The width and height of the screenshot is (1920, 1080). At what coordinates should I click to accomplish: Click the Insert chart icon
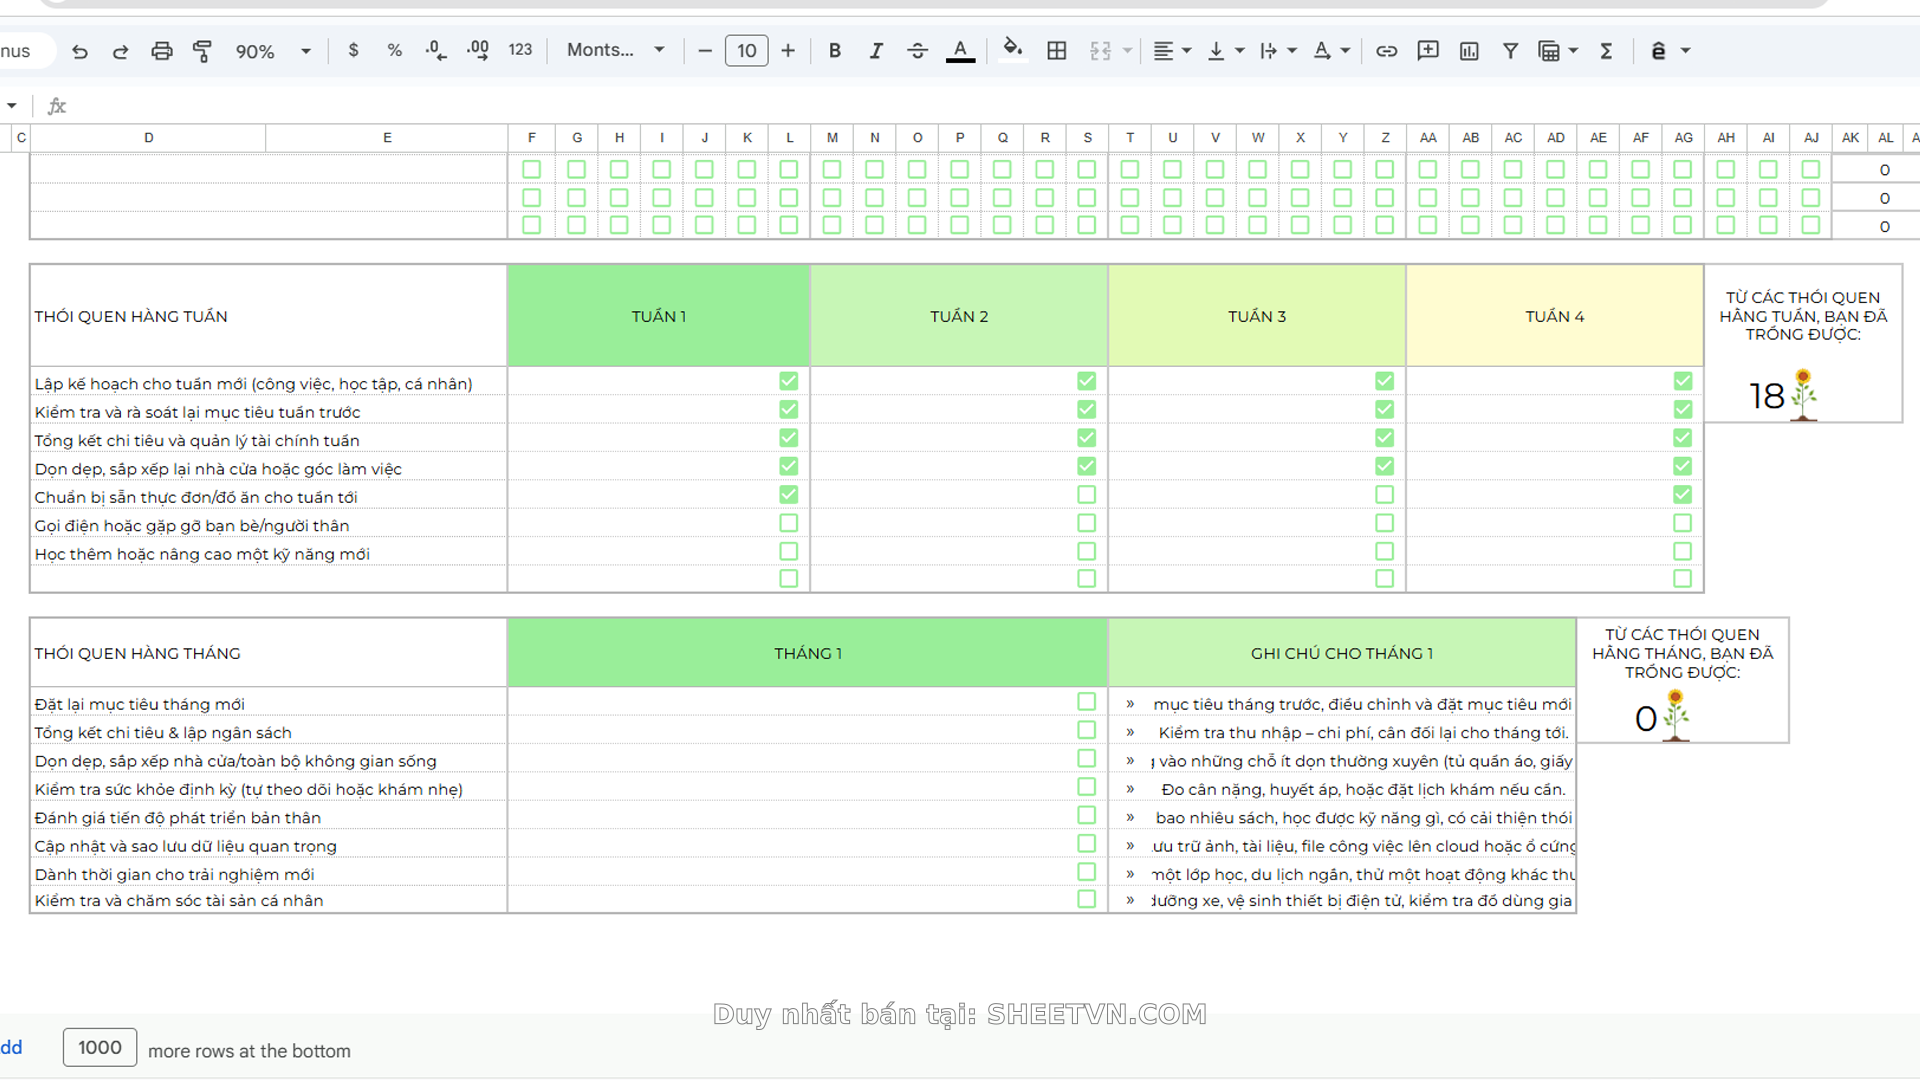1469,51
